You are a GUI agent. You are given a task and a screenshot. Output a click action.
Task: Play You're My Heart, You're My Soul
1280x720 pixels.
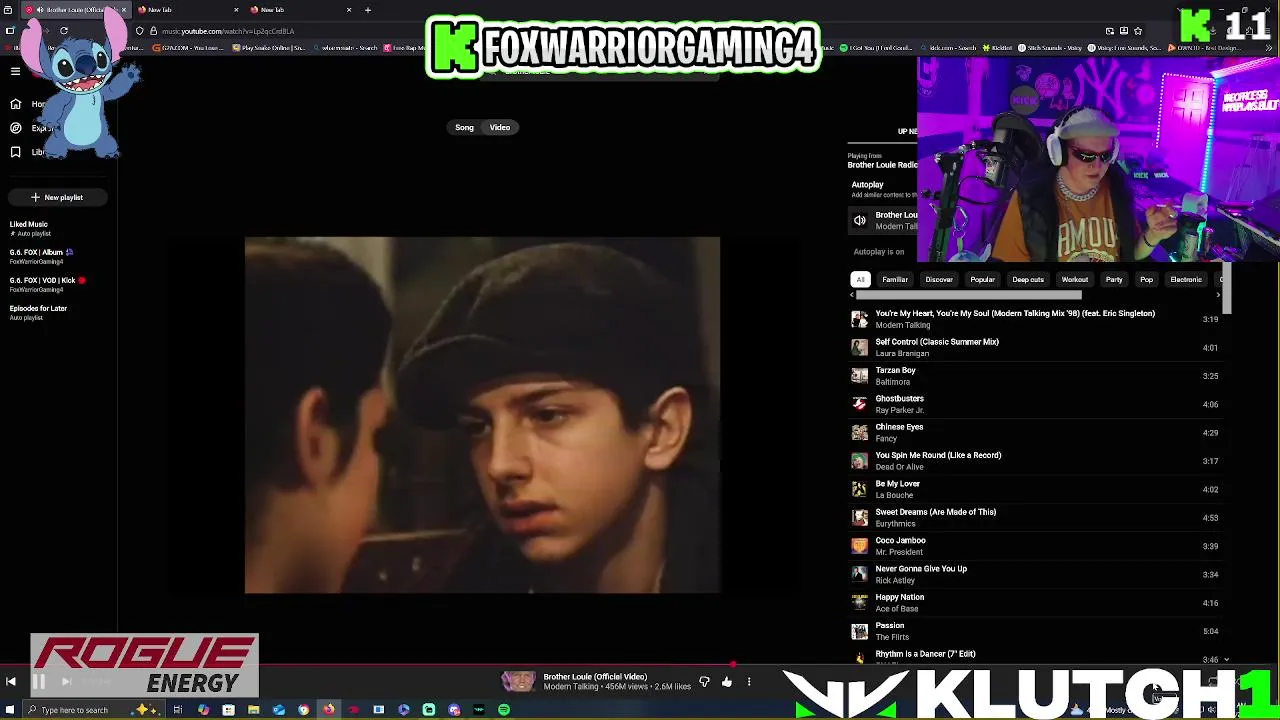pyautogui.click(x=1035, y=318)
